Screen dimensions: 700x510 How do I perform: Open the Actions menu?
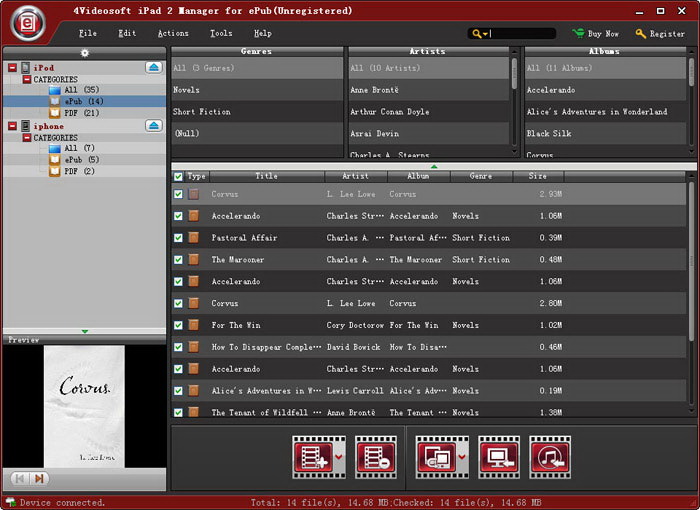click(x=173, y=33)
